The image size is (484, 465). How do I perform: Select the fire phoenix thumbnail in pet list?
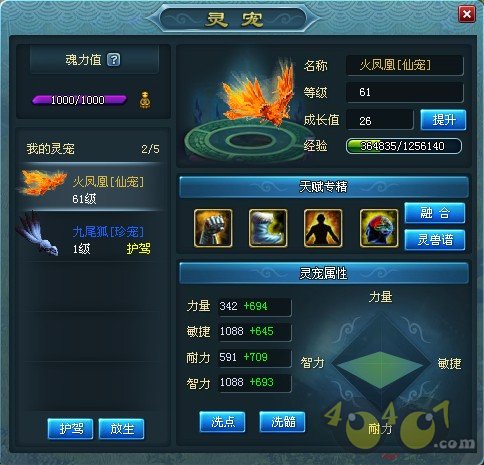click(x=43, y=182)
